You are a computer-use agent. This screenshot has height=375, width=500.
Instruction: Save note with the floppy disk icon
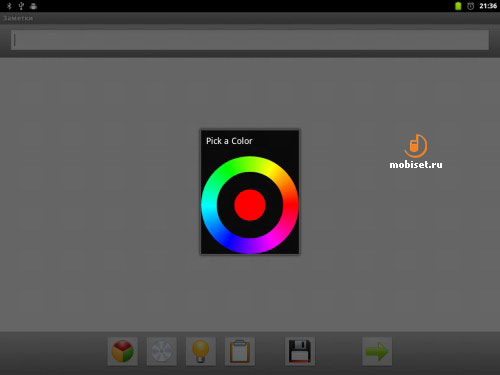tap(300, 351)
